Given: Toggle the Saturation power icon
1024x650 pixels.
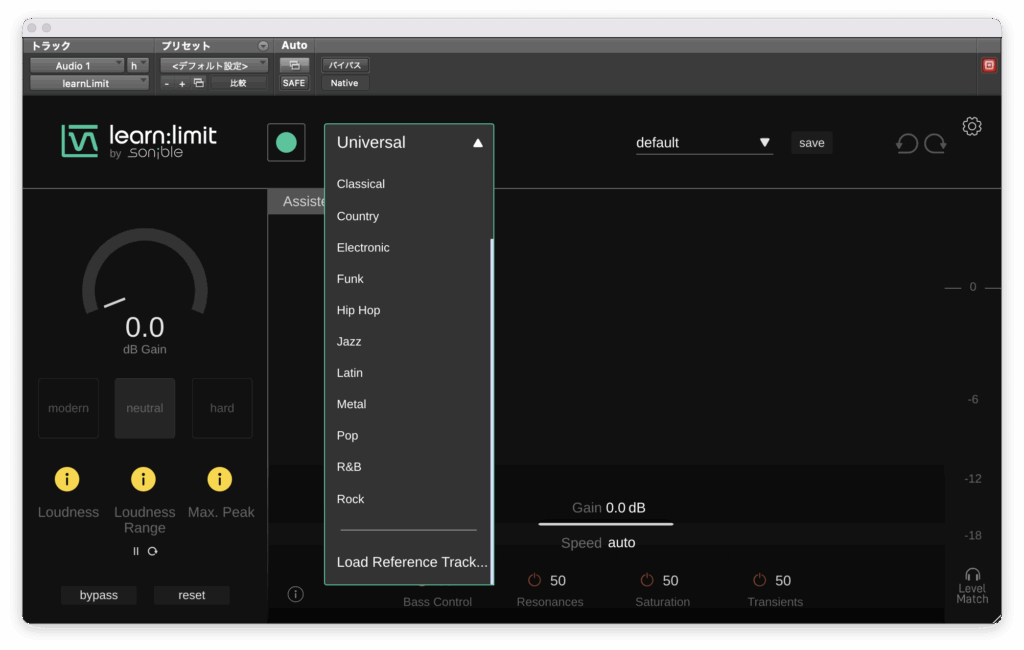Looking at the screenshot, I should (x=647, y=580).
